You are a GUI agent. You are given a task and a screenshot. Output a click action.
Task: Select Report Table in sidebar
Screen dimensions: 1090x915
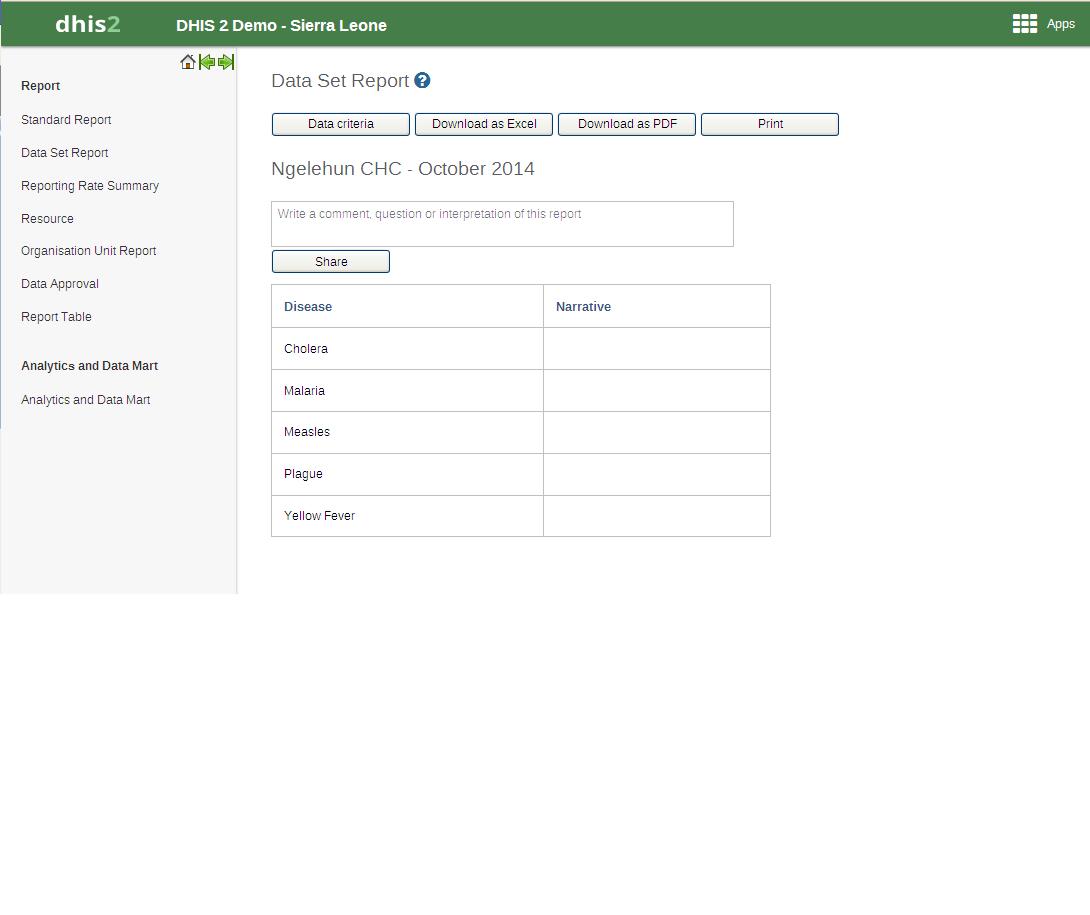pyautogui.click(x=56, y=317)
